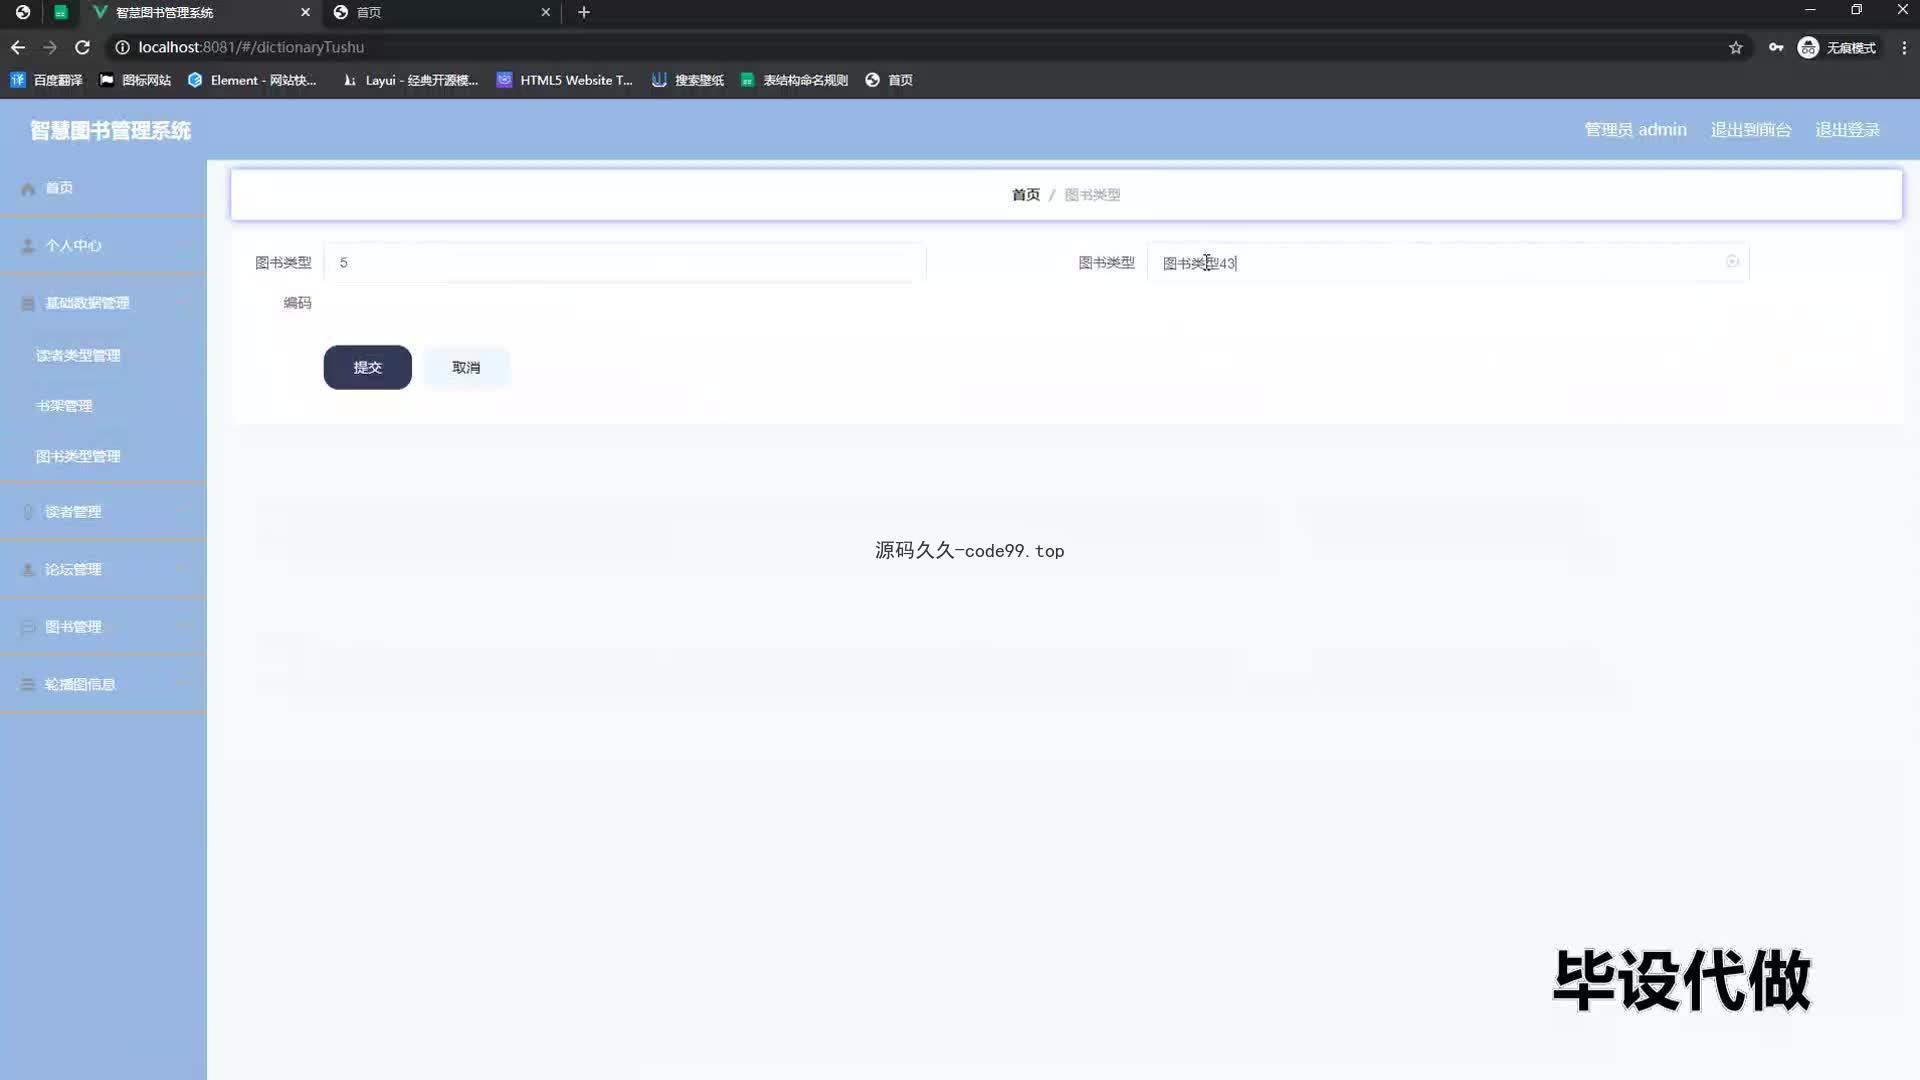
Task: Open the 搜索壁纸 bookmark
Action: pos(688,80)
